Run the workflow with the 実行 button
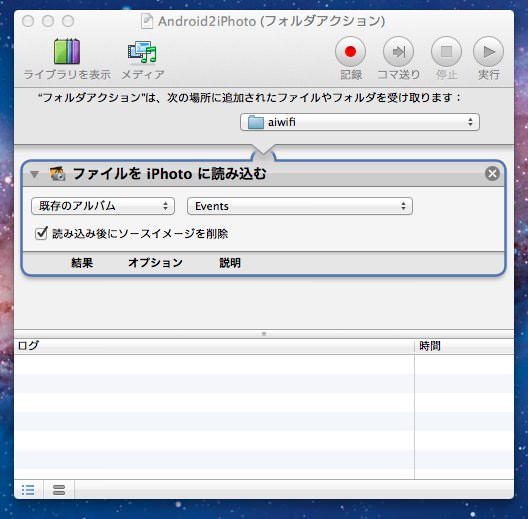Image resolution: width=528 pixels, height=519 pixels. click(488, 52)
